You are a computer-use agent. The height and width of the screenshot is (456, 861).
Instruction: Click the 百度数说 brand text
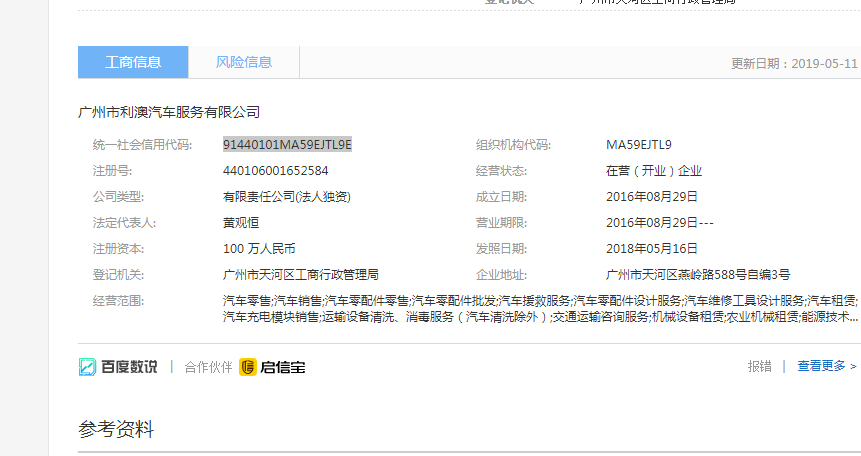point(130,367)
